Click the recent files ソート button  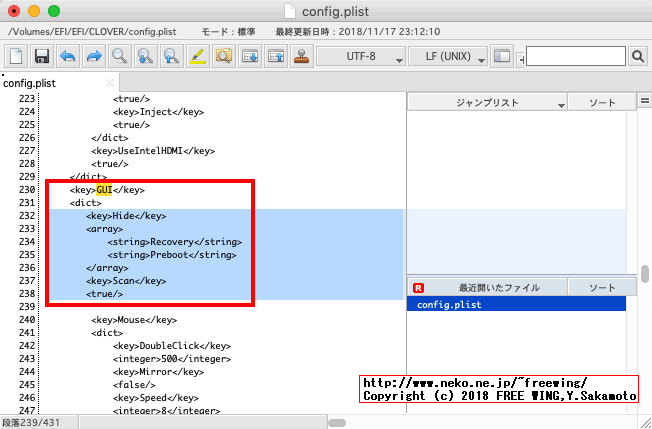602,288
